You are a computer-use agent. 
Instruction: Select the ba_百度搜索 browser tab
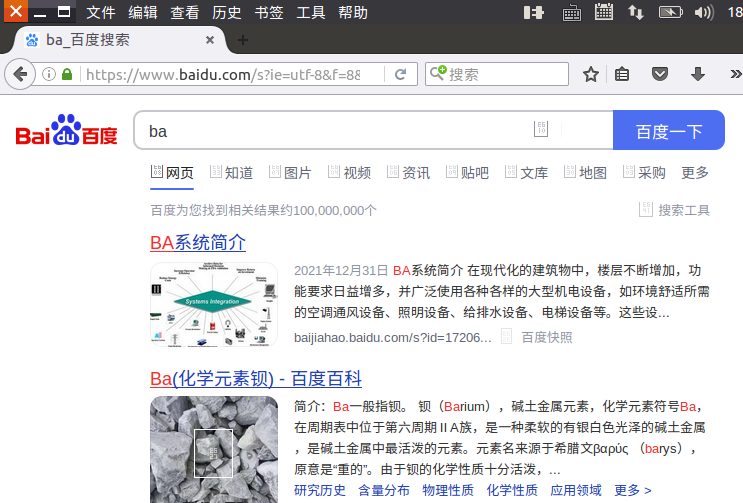[118, 40]
